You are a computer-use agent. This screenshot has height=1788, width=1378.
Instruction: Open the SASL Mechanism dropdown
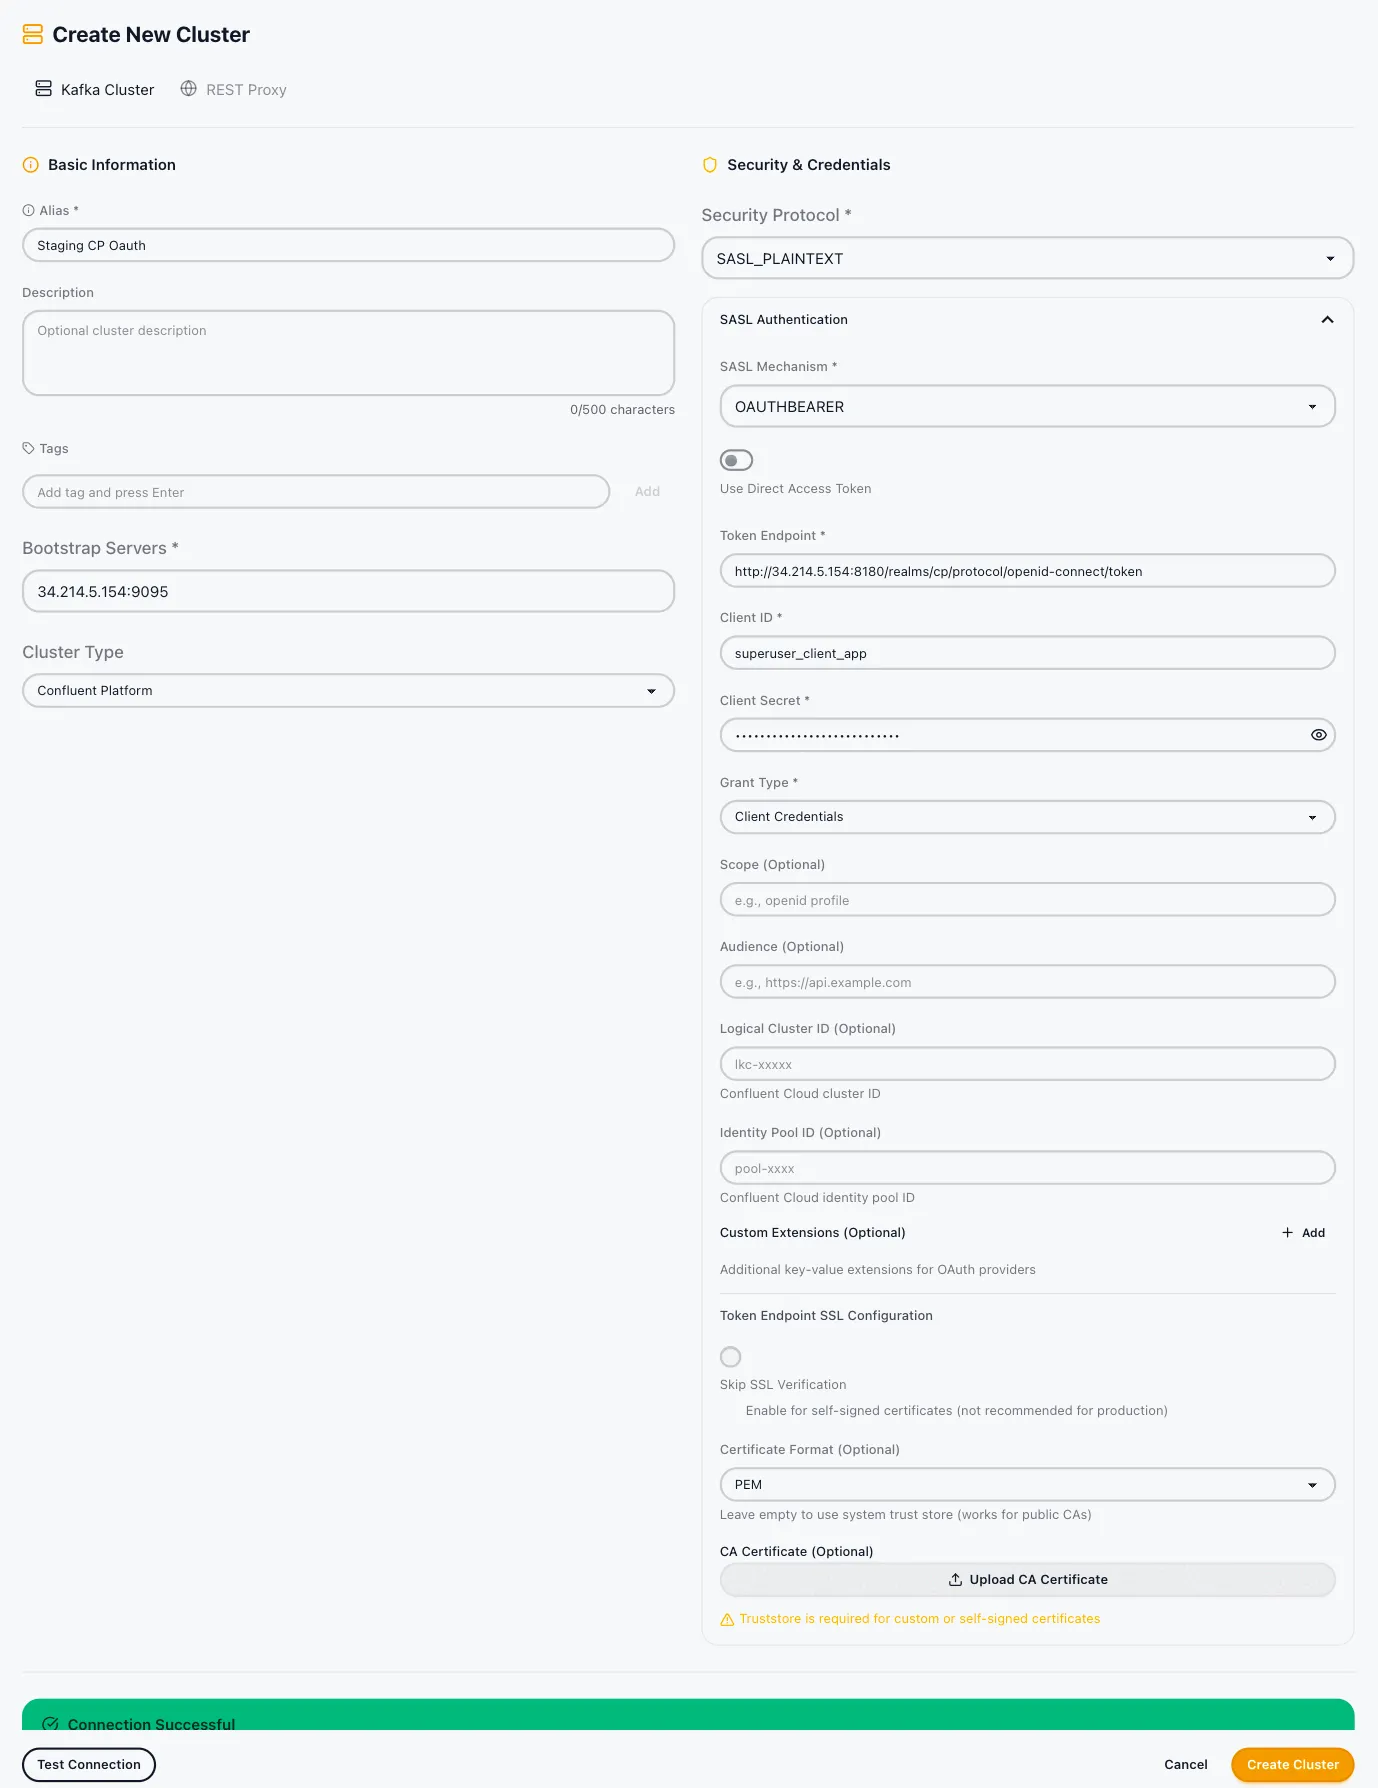tap(1027, 407)
